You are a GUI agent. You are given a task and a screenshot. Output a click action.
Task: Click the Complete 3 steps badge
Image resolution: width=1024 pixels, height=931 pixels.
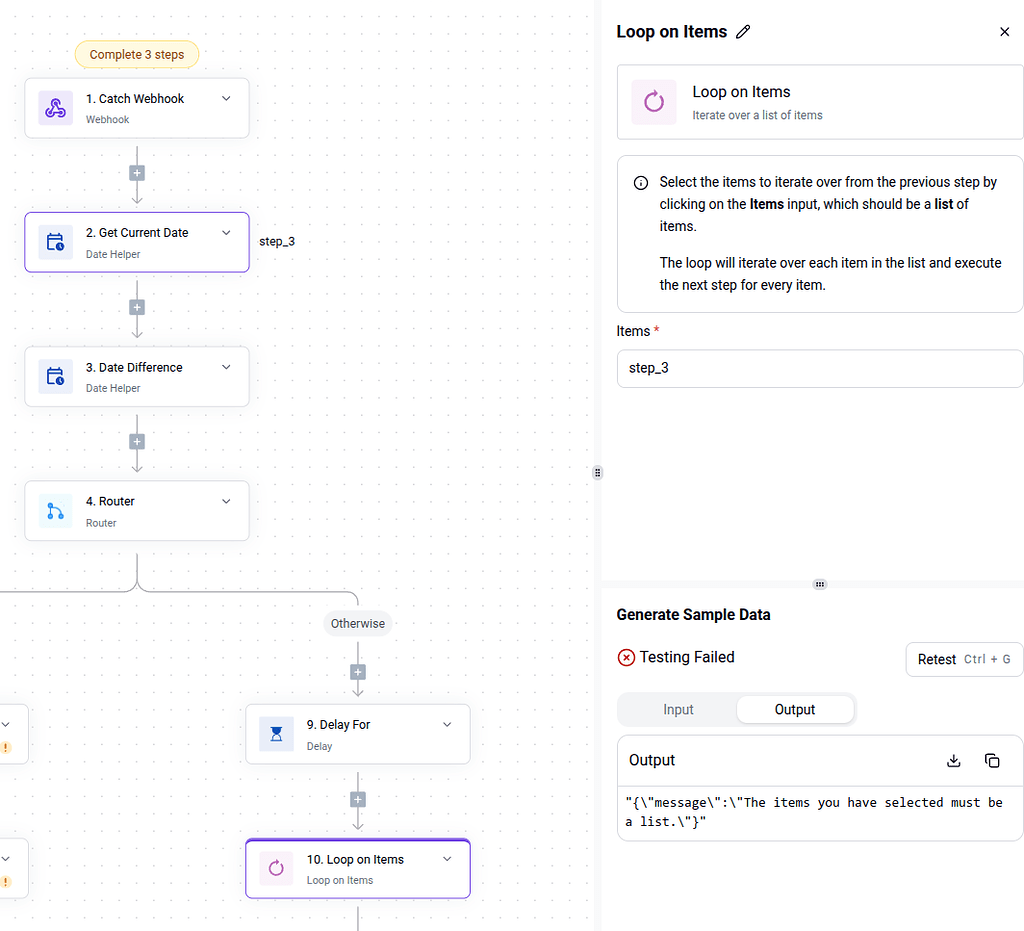point(136,54)
